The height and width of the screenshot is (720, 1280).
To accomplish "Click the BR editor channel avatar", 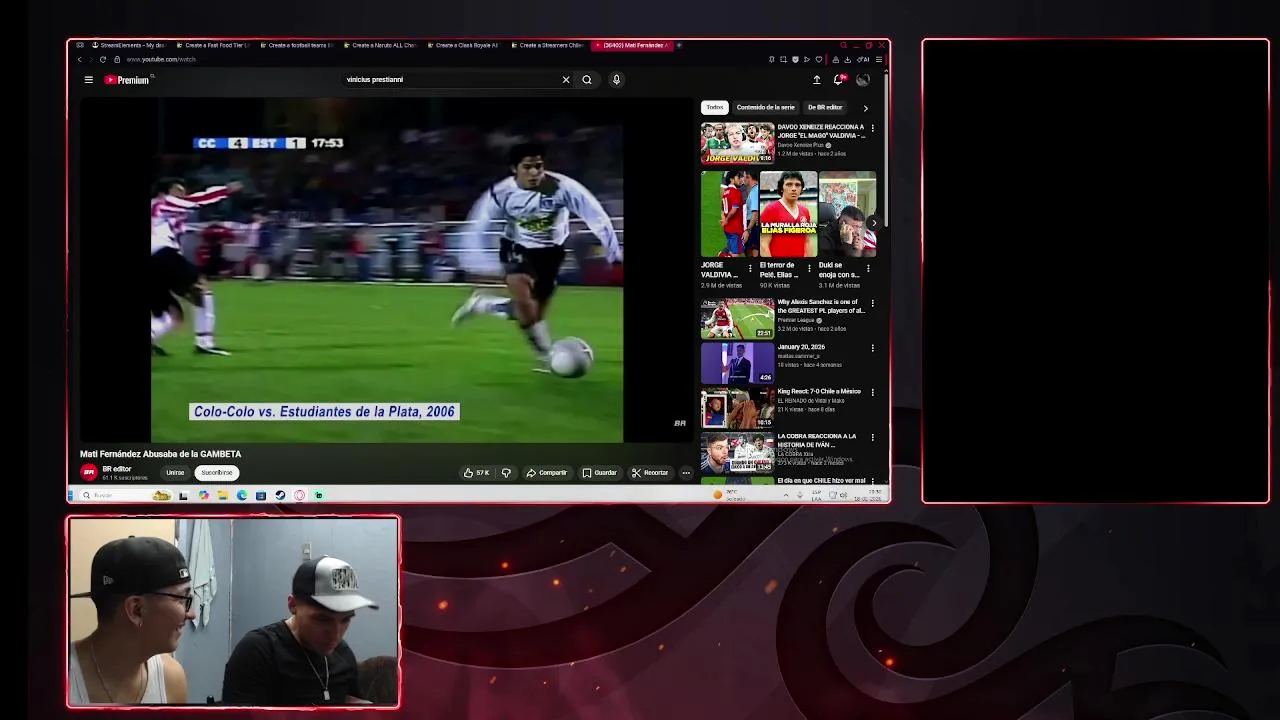I will [x=89, y=472].
